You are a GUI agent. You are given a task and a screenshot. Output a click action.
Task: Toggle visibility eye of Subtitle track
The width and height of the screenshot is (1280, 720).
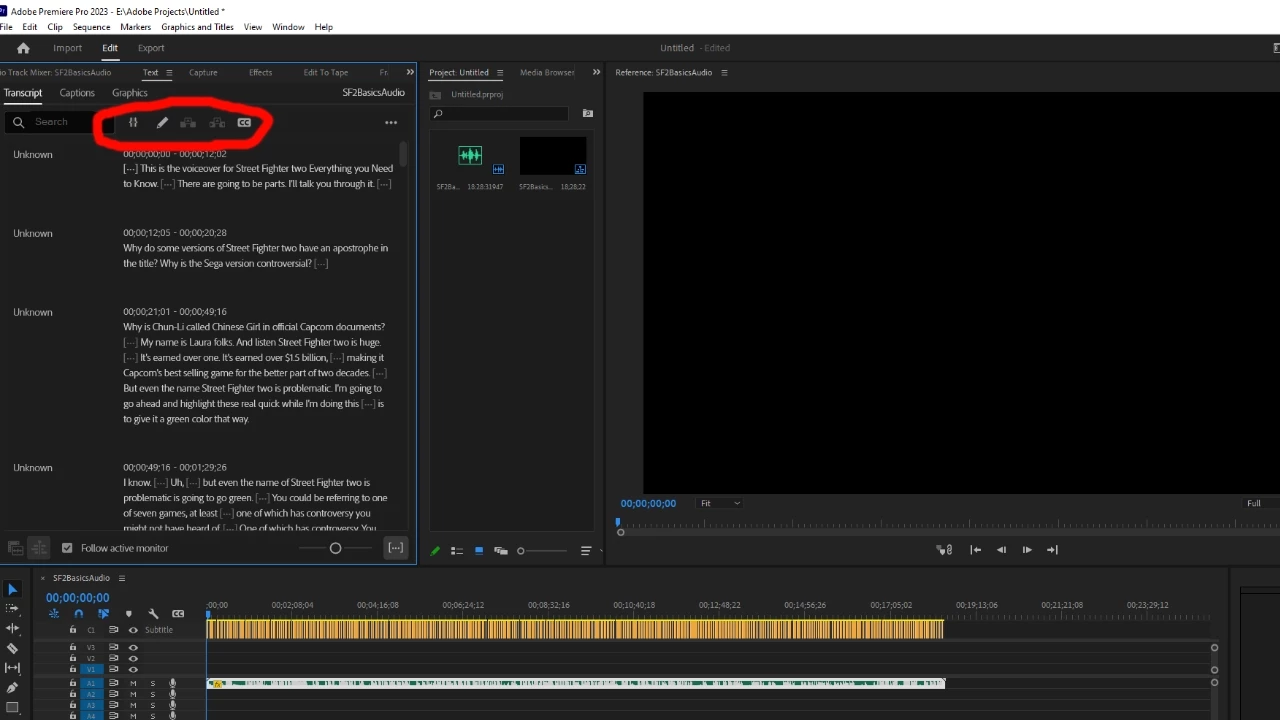(133, 630)
